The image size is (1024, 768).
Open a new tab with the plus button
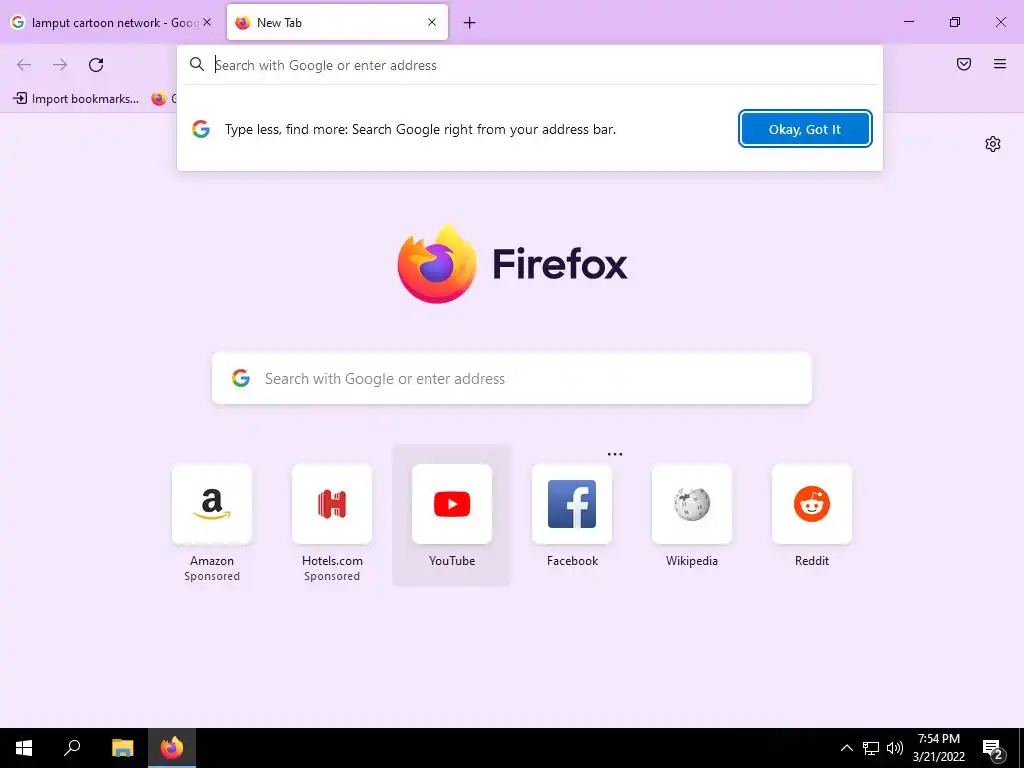(x=469, y=23)
